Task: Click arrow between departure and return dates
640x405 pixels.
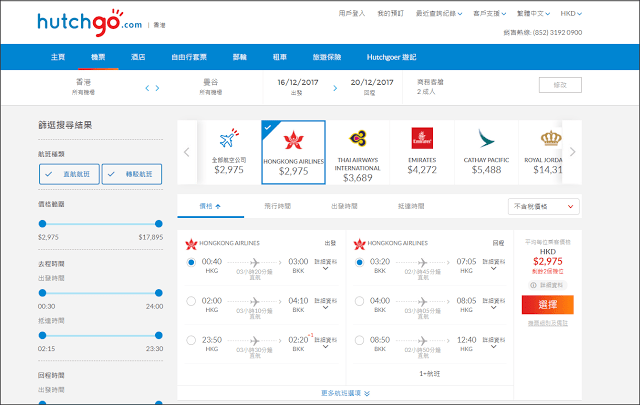Action: 335,88
